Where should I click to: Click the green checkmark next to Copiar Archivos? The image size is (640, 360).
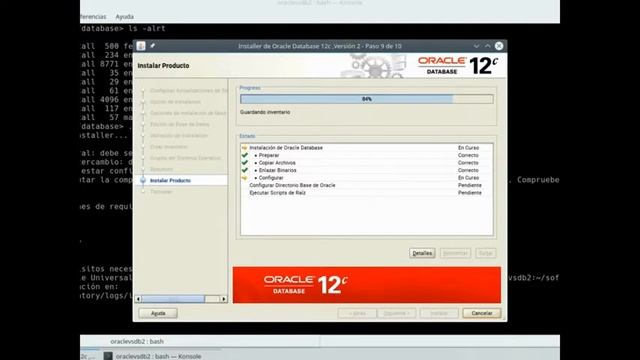coord(244,162)
